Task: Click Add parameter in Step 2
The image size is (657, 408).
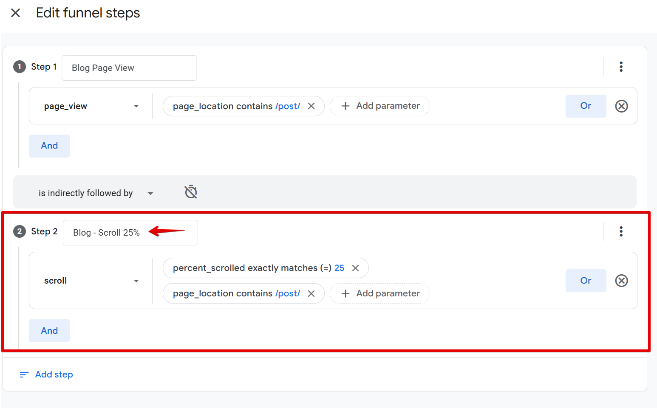Action: [380, 293]
